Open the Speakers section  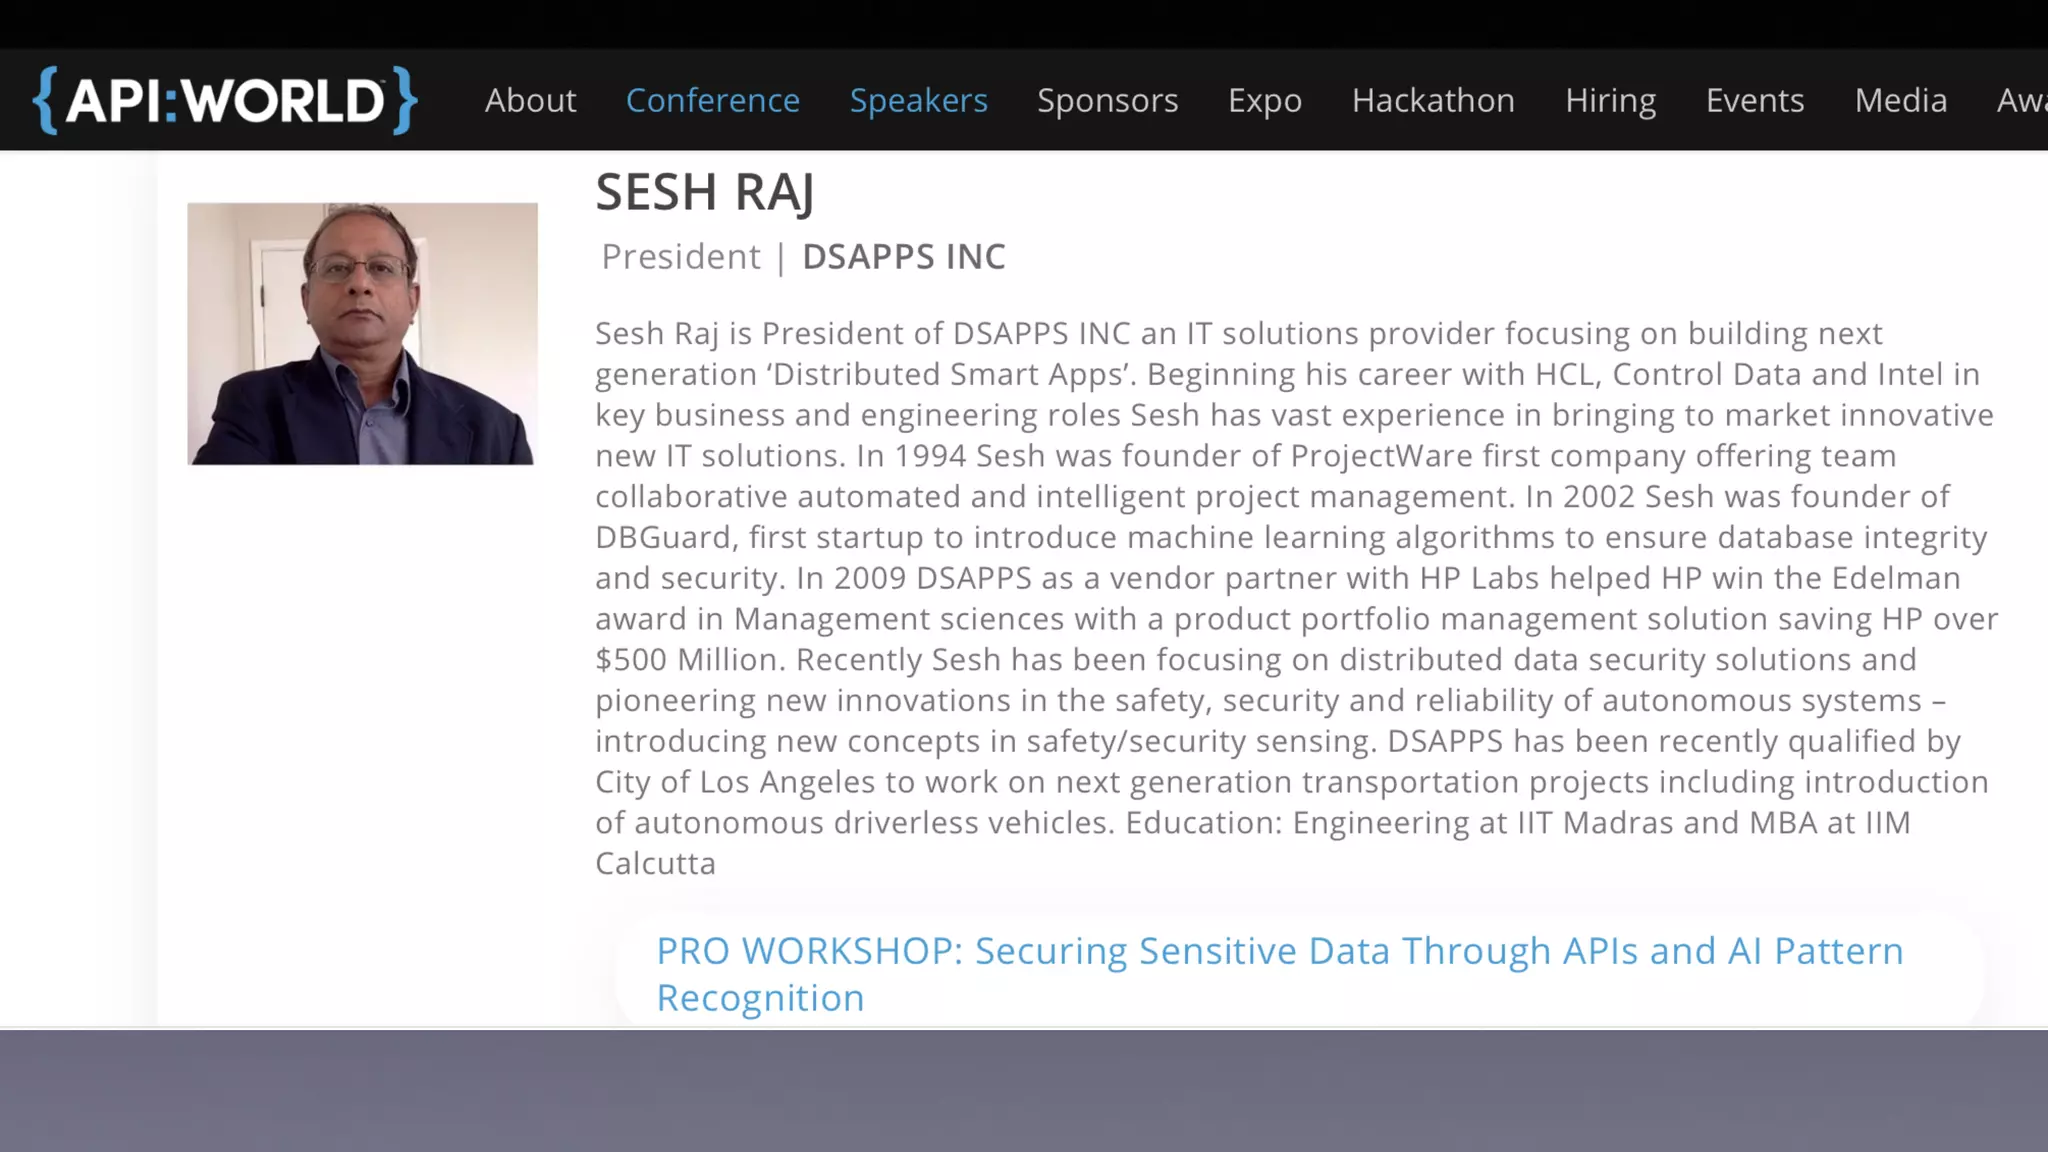[x=918, y=100]
